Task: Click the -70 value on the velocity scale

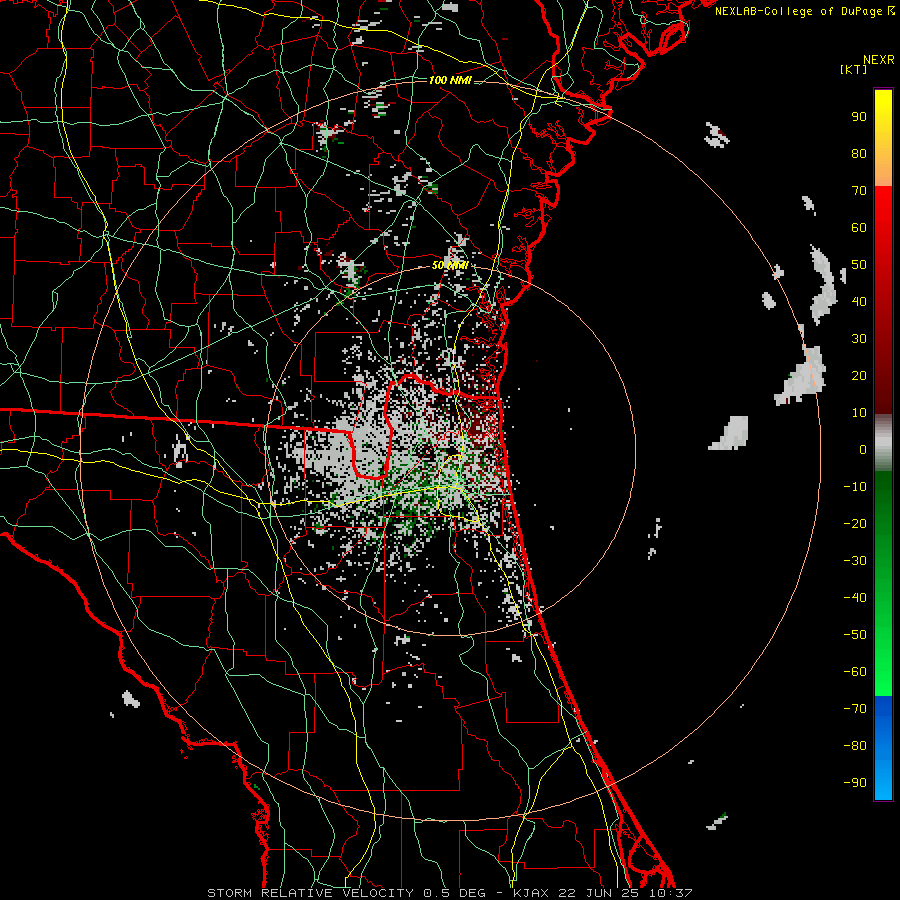Action: pos(855,709)
